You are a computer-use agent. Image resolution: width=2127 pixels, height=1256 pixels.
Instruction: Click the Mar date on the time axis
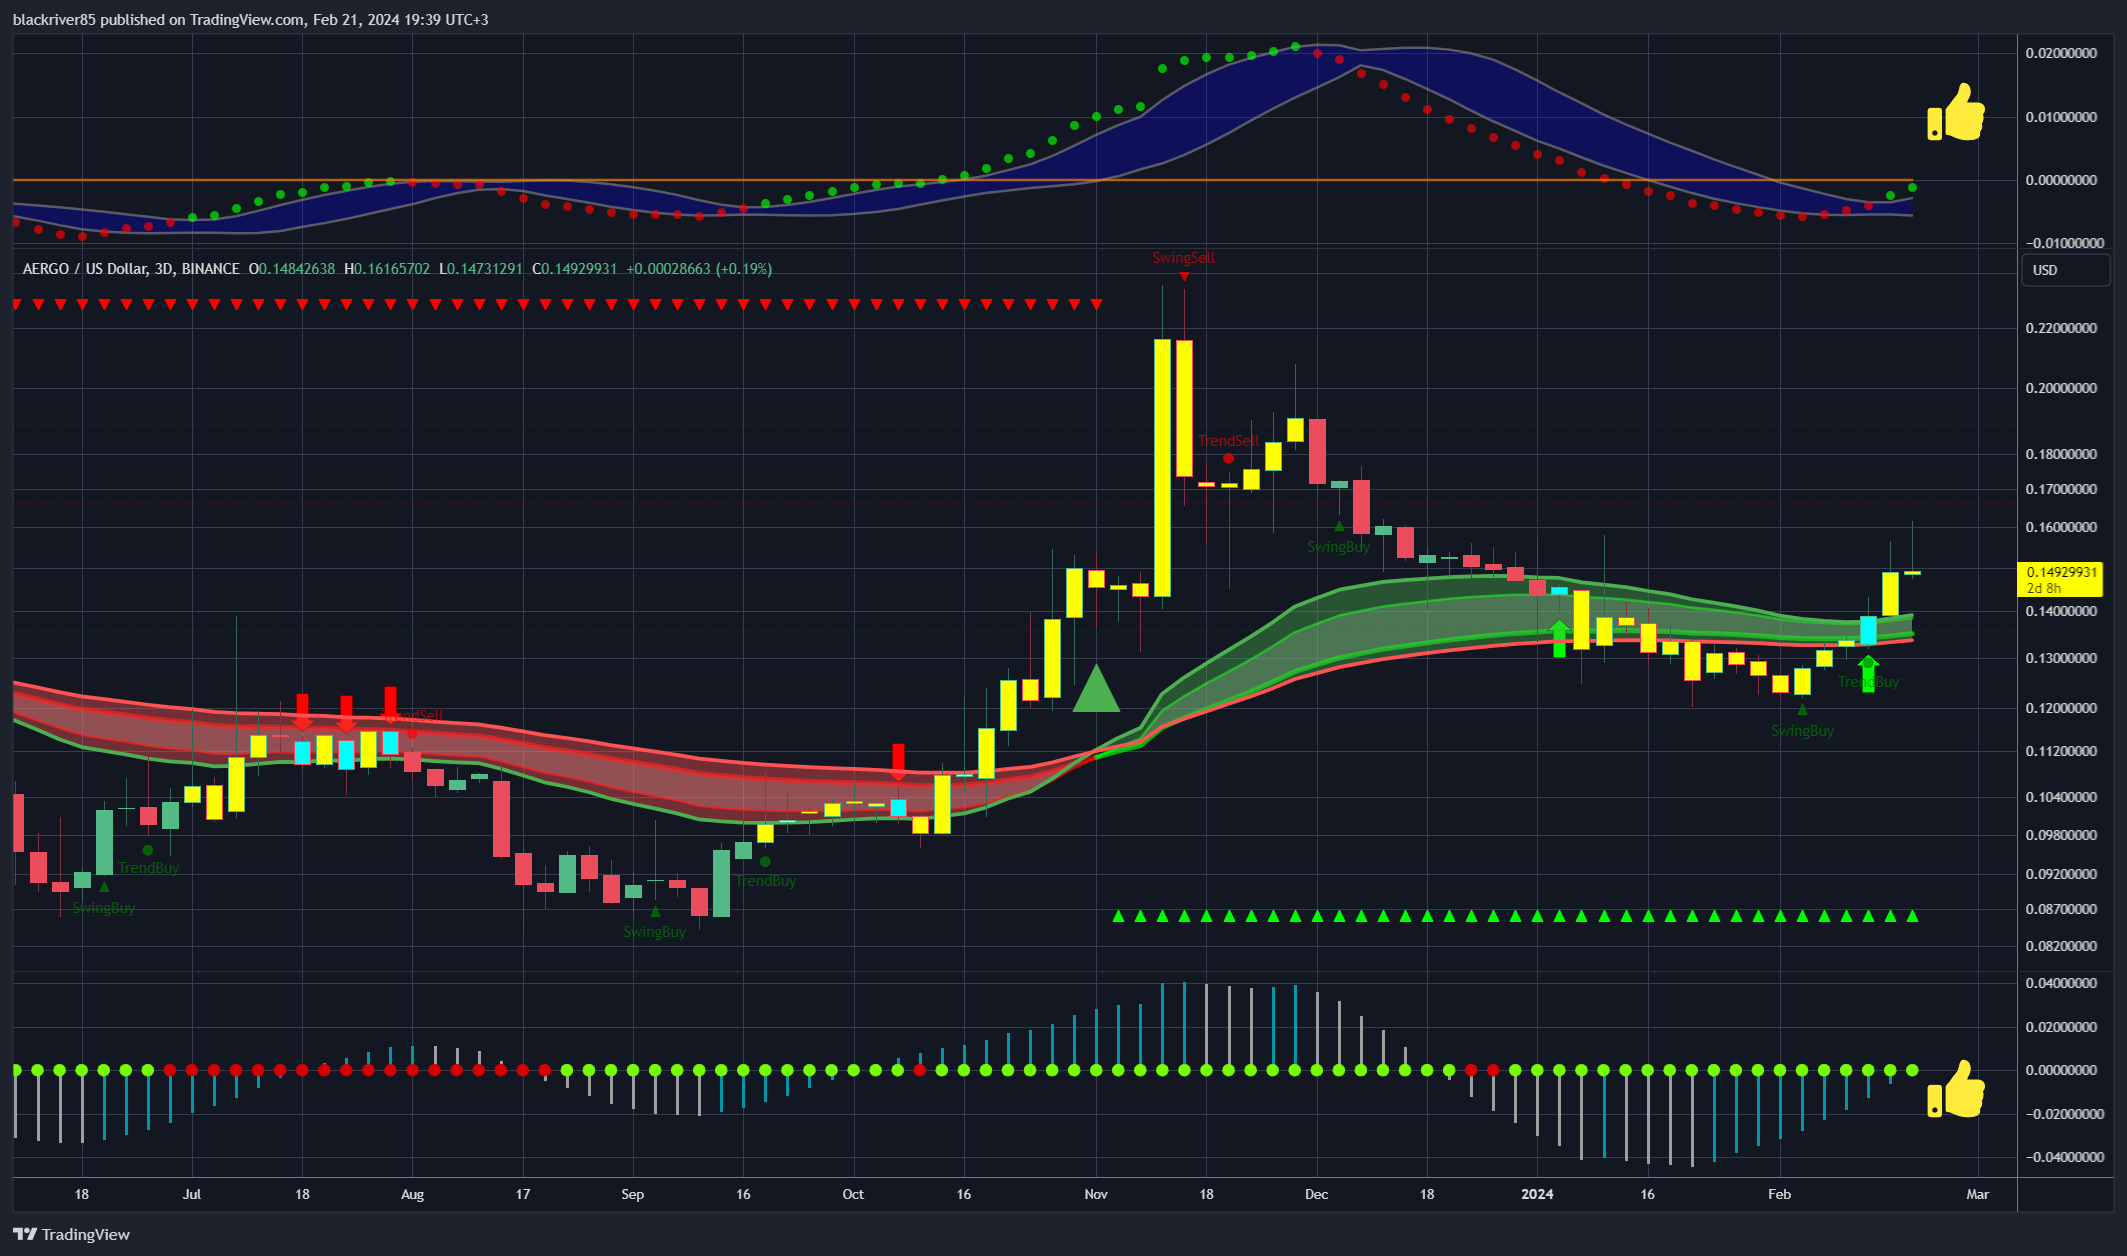pos(1978,1194)
